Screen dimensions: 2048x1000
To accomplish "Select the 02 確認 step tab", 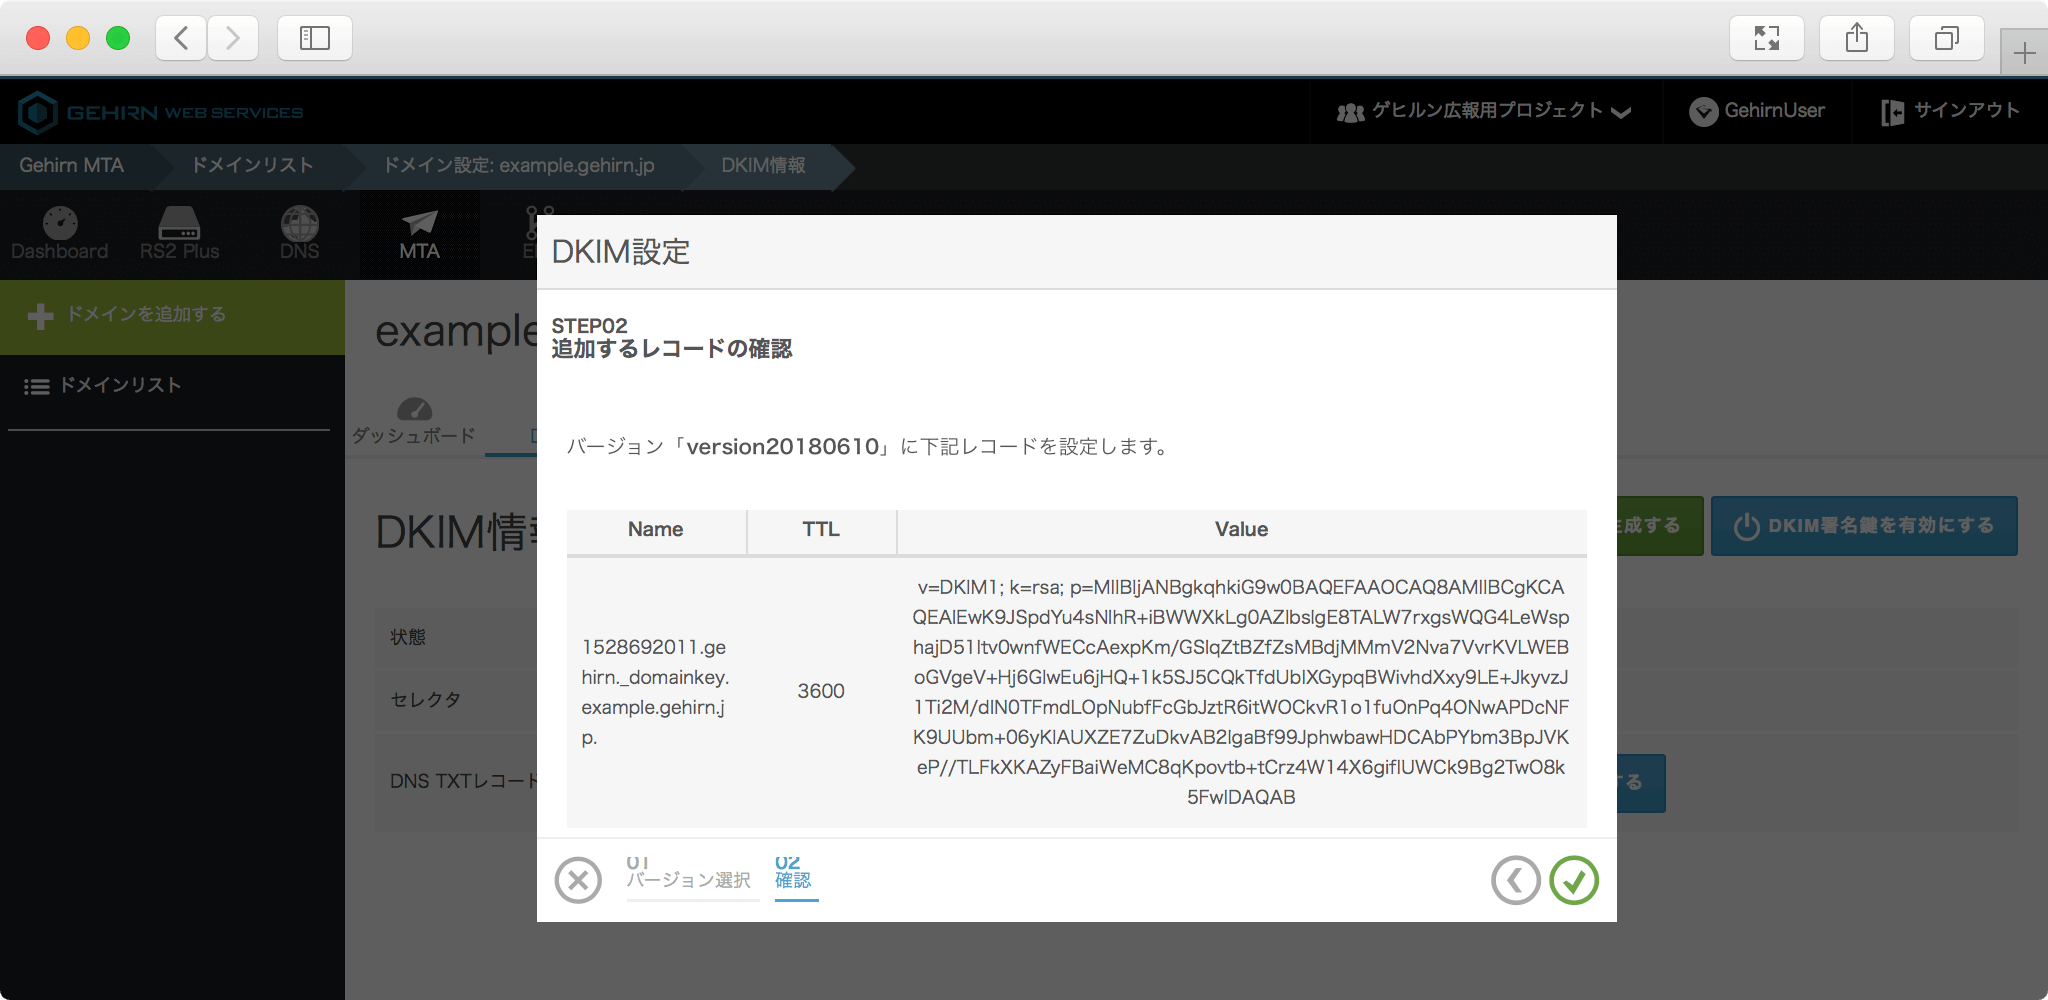I will point(795,875).
